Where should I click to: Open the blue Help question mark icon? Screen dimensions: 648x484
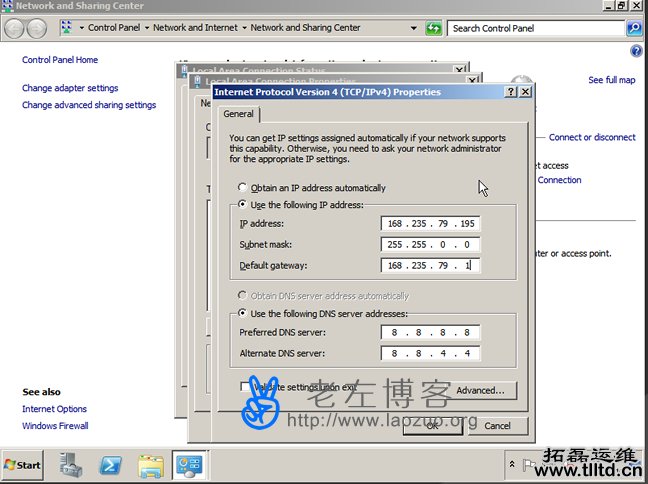tap(636, 51)
